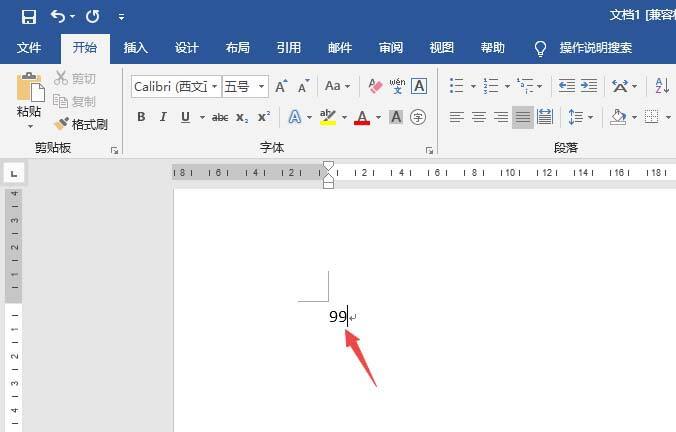This screenshot has height=432, width=676.
Task: Open the highlight color dropdown arrow
Action: [344, 117]
